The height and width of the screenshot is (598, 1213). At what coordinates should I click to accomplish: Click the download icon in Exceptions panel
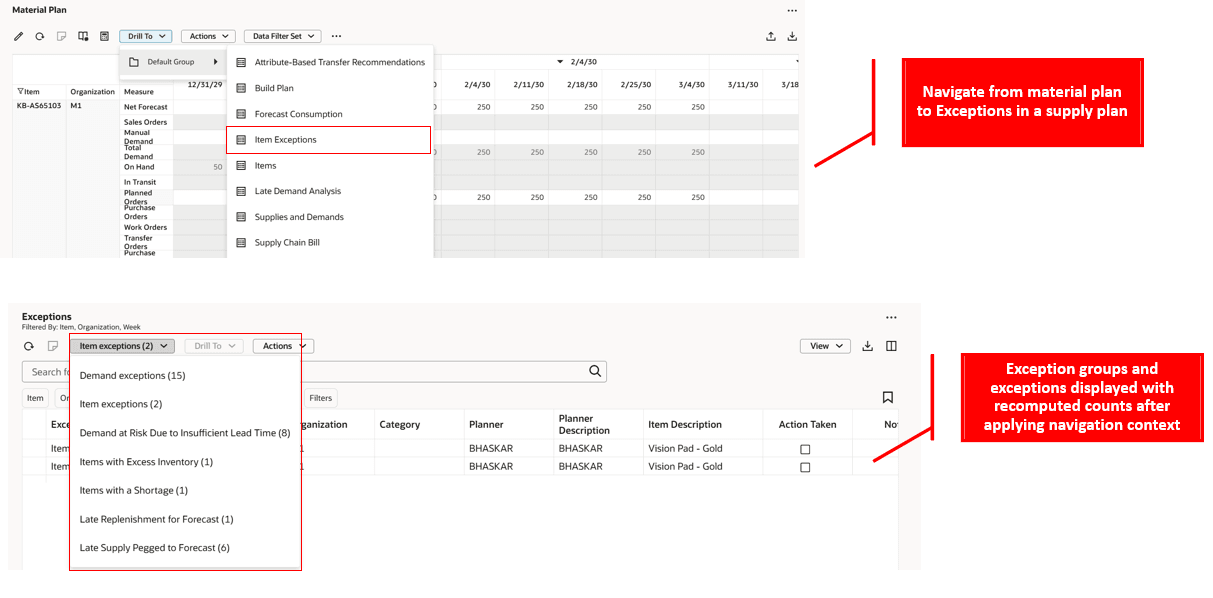coord(868,346)
